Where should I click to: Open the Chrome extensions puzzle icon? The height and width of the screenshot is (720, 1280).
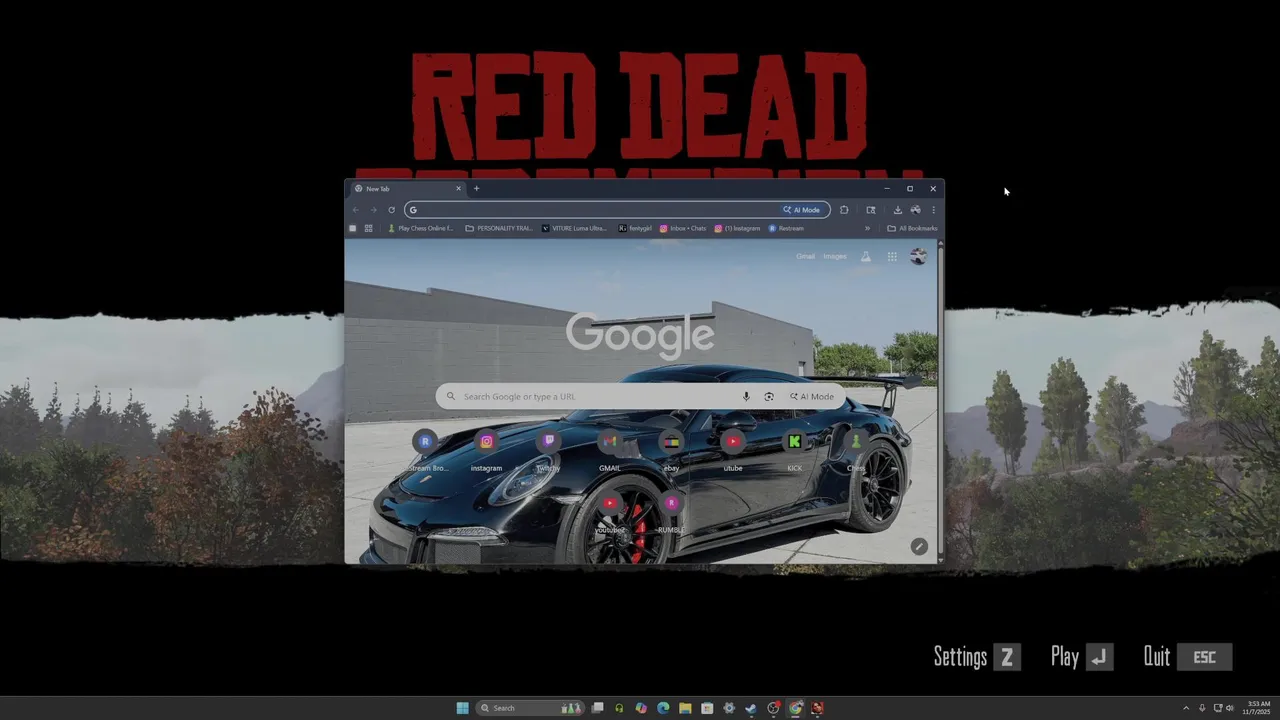[844, 210]
